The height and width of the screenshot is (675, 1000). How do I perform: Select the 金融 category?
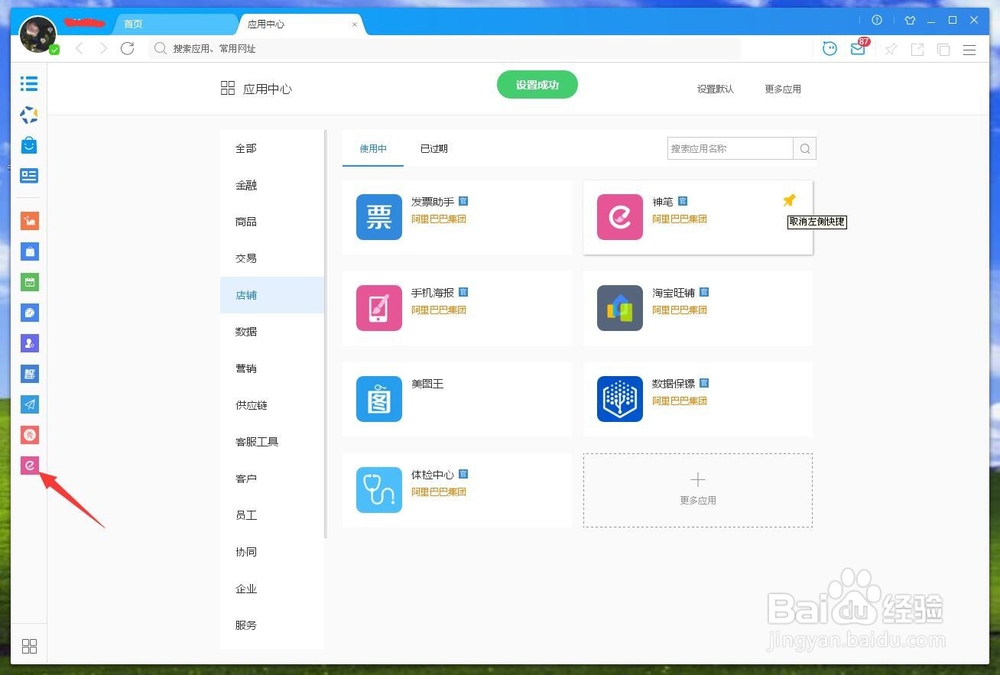[272, 185]
